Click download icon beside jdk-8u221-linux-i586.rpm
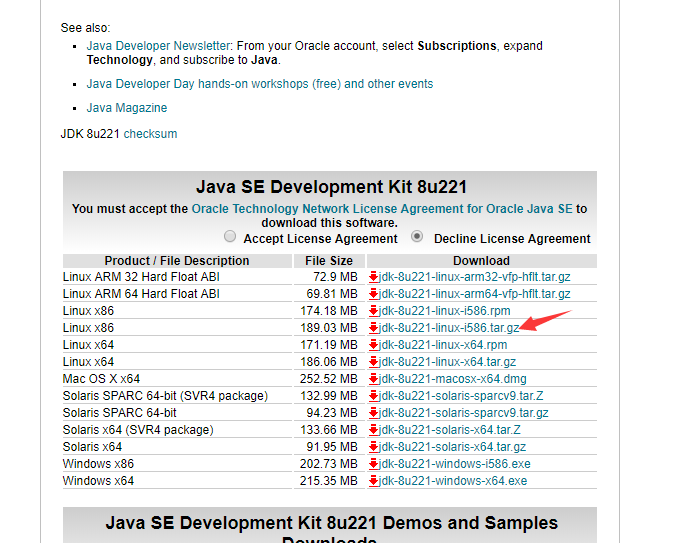The width and height of the screenshot is (696, 543). pos(373,311)
